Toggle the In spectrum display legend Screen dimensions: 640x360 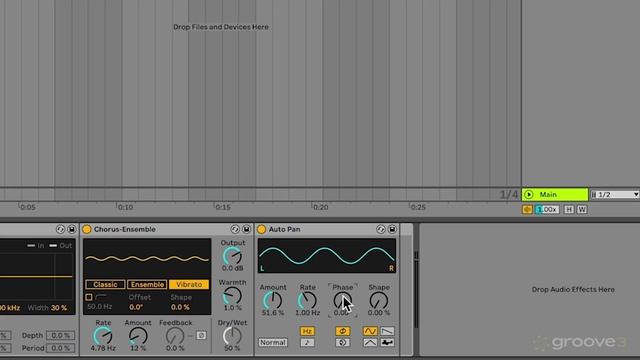(x=36, y=246)
